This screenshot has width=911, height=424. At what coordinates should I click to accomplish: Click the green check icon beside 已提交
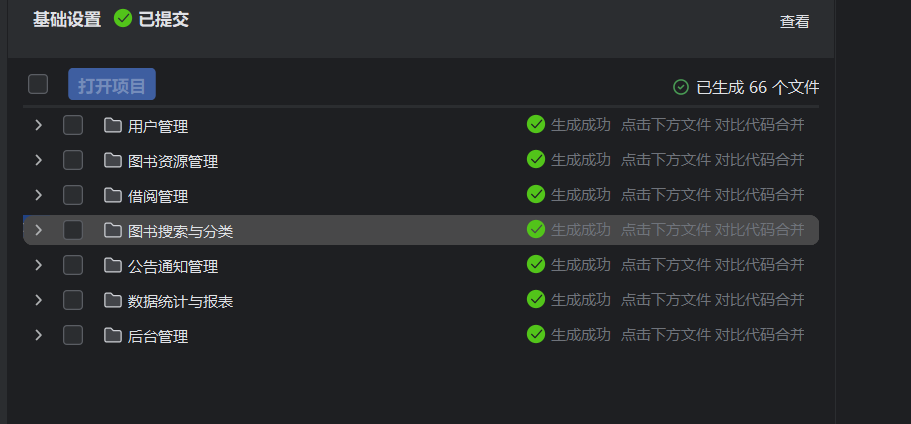(x=123, y=19)
